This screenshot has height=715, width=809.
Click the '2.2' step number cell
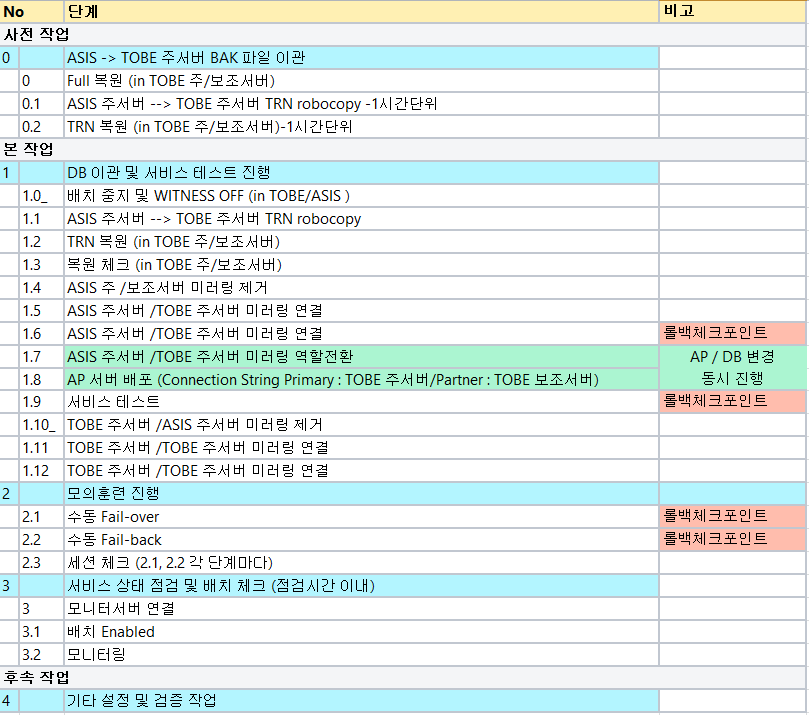(41, 540)
